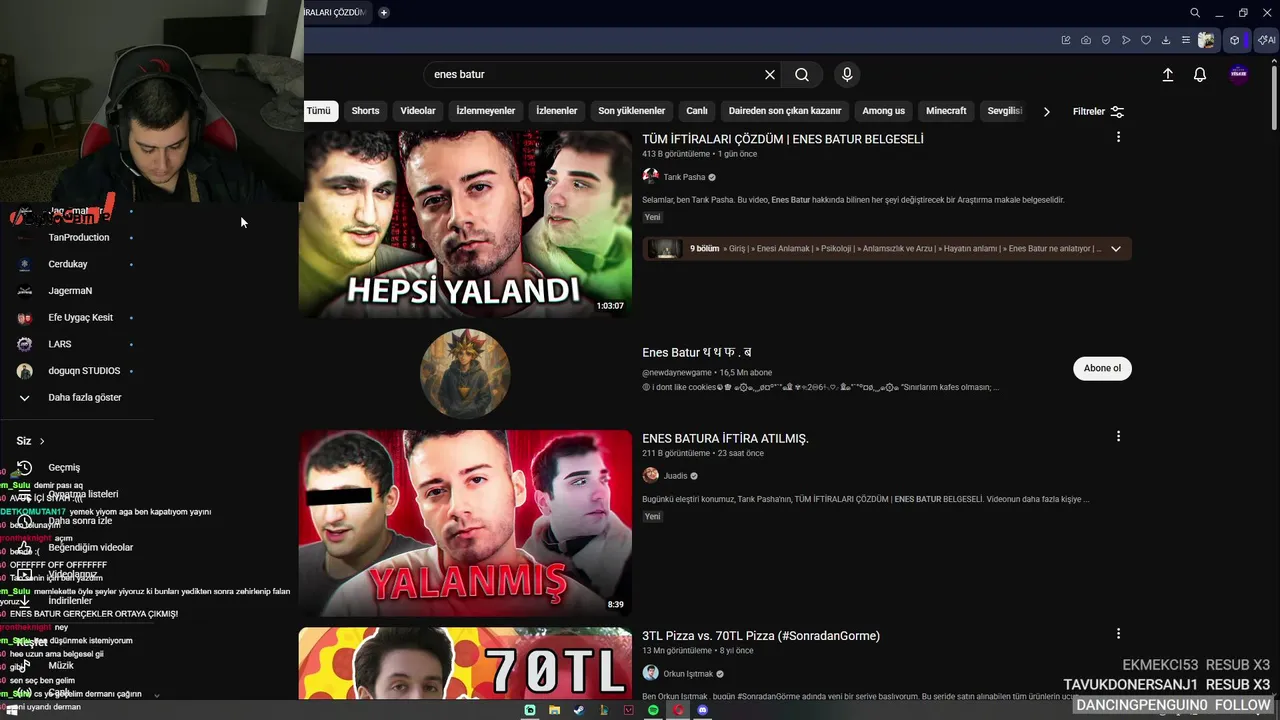Viewport: 1280px width, 720px height.
Task: Open Spotify from the taskbar
Action: pyautogui.click(x=653, y=710)
